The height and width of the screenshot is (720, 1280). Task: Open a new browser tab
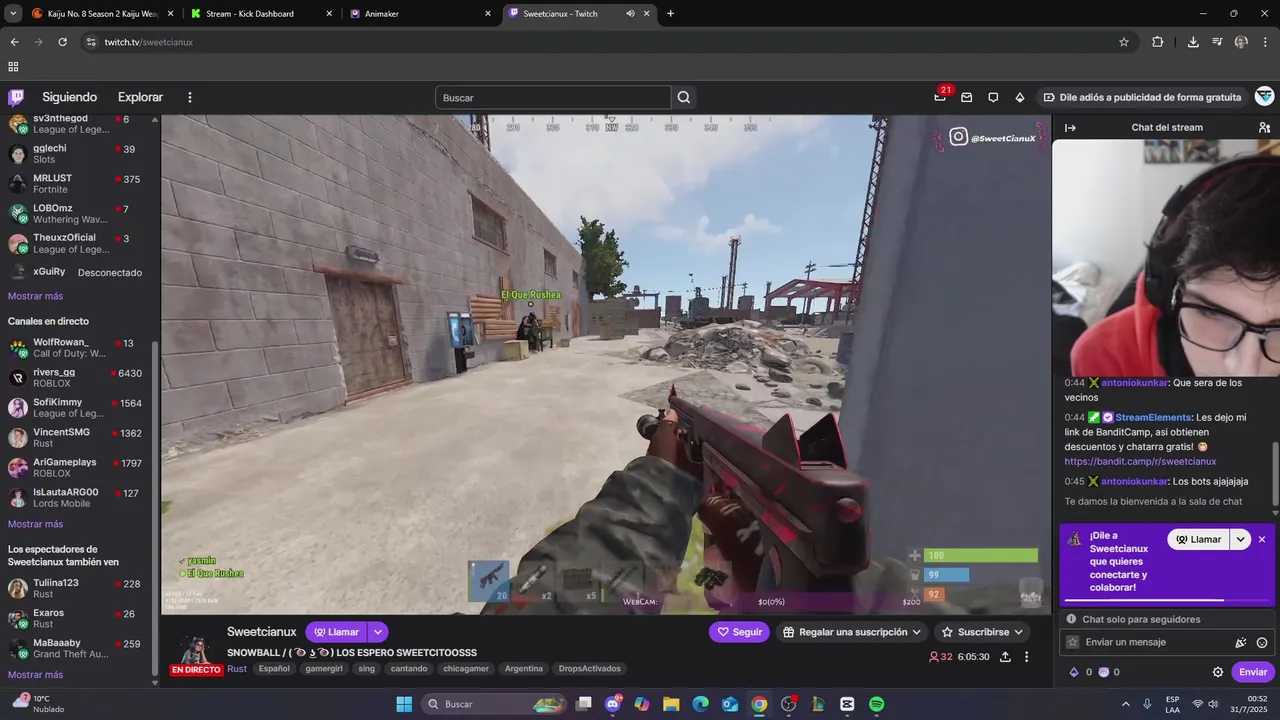pos(670,13)
